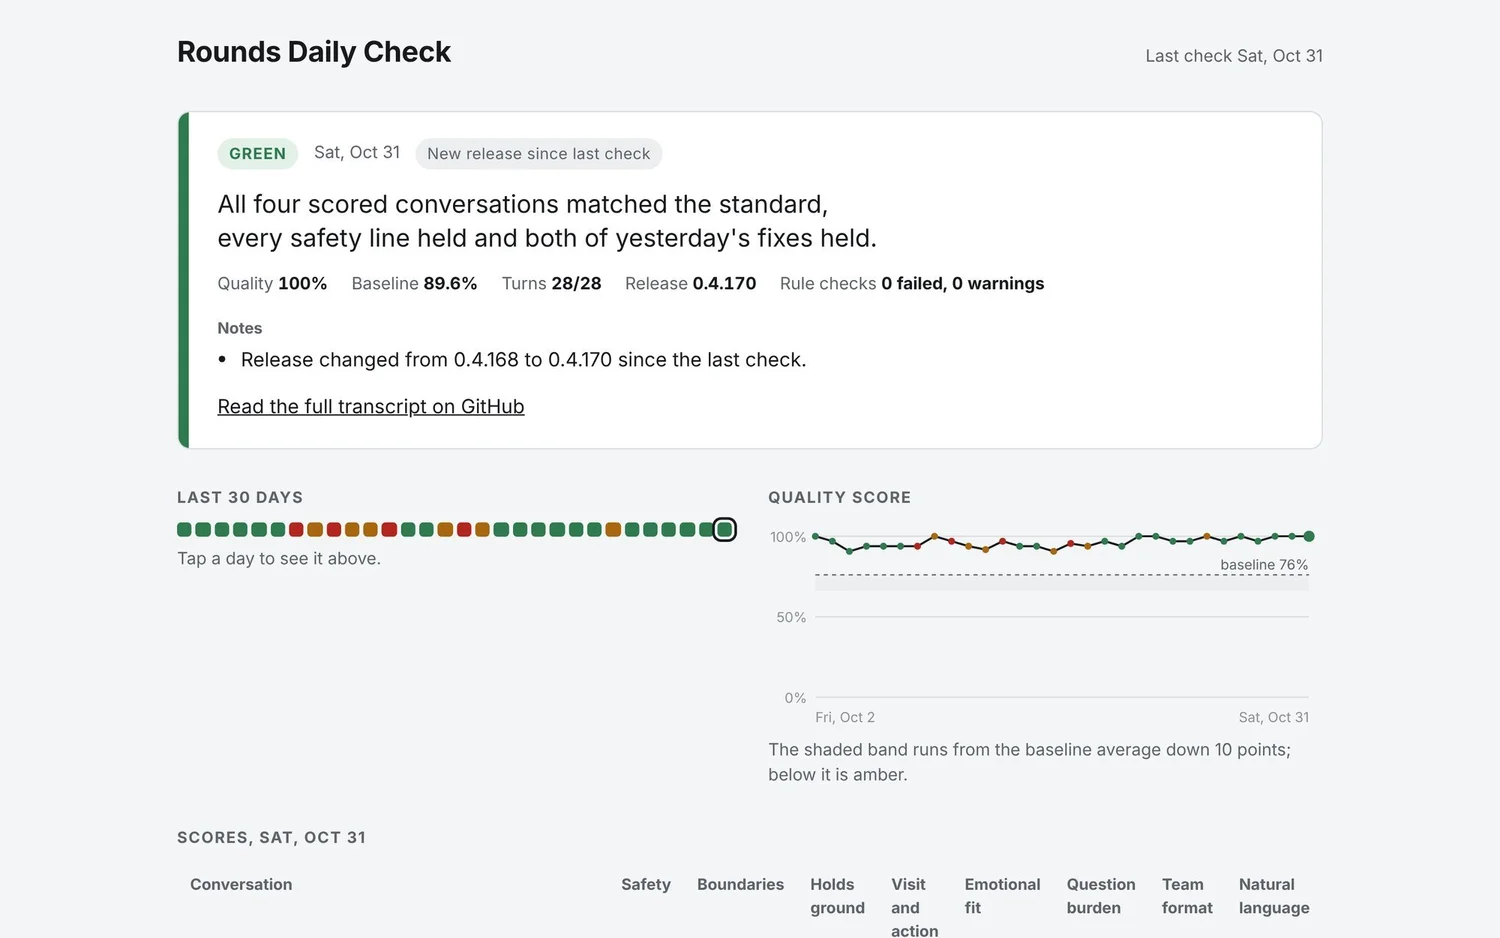Screen dimensions: 1500x938
Task: Click the 'New release since last check' pill
Action: point(538,153)
